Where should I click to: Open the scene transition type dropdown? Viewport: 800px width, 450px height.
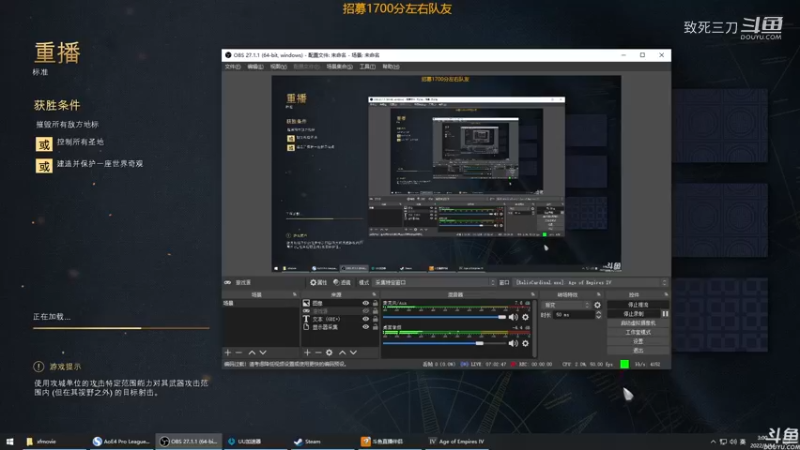pos(566,305)
